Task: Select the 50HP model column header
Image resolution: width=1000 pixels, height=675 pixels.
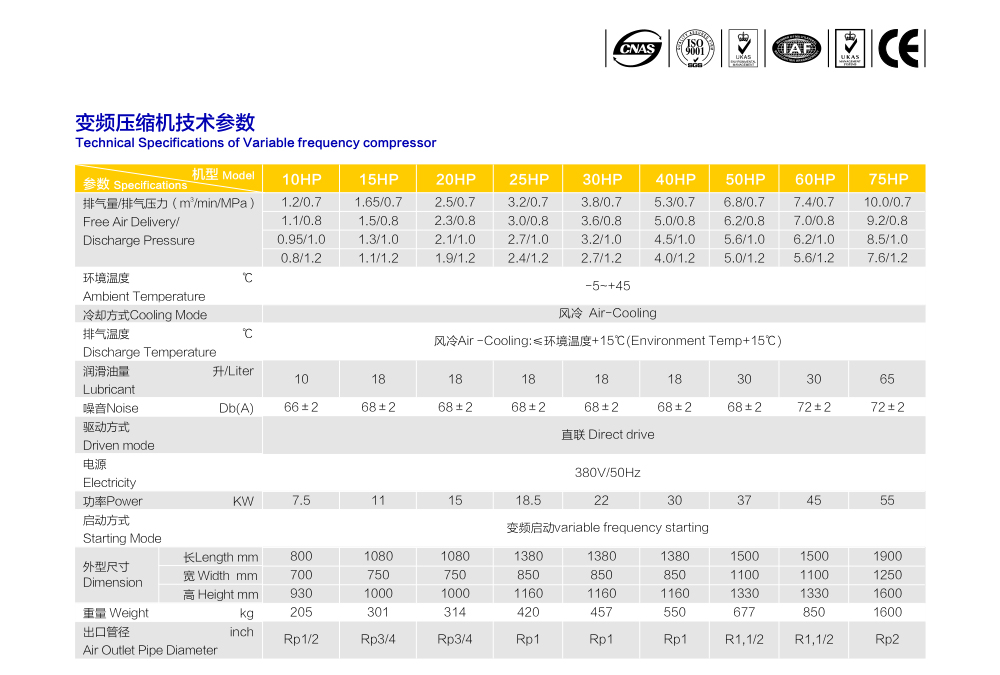Action: click(x=745, y=179)
